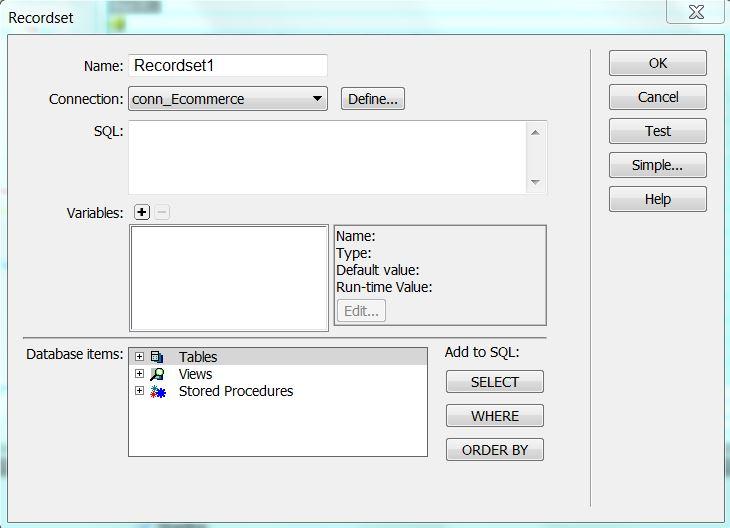Viewport: 730px width, 528px height.
Task: Expand the Tables tree node
Action: 139,357
